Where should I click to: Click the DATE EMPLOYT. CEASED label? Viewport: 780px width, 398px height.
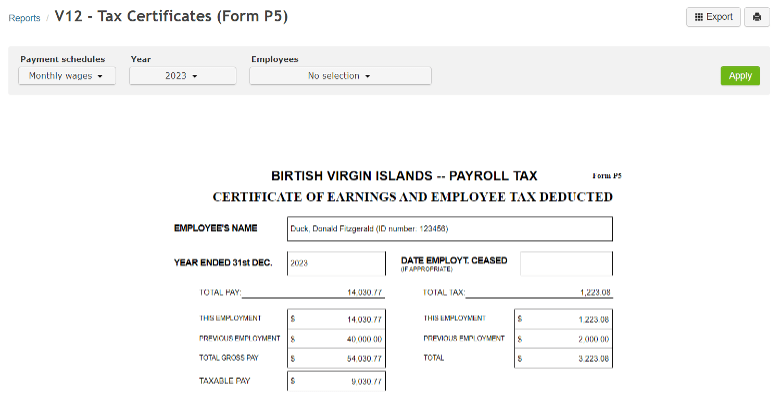[454, 260]
